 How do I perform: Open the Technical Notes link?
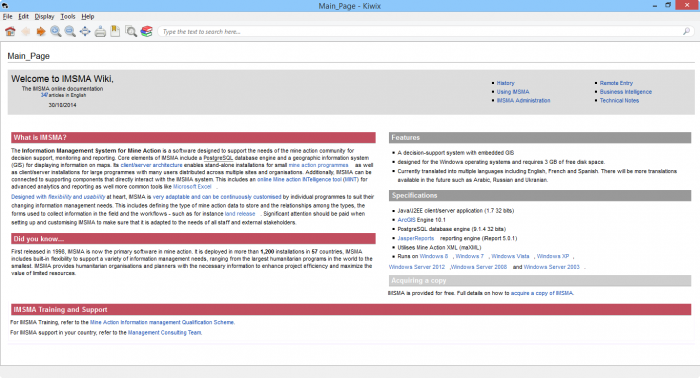pyautogui.click(x=619, y=101)
